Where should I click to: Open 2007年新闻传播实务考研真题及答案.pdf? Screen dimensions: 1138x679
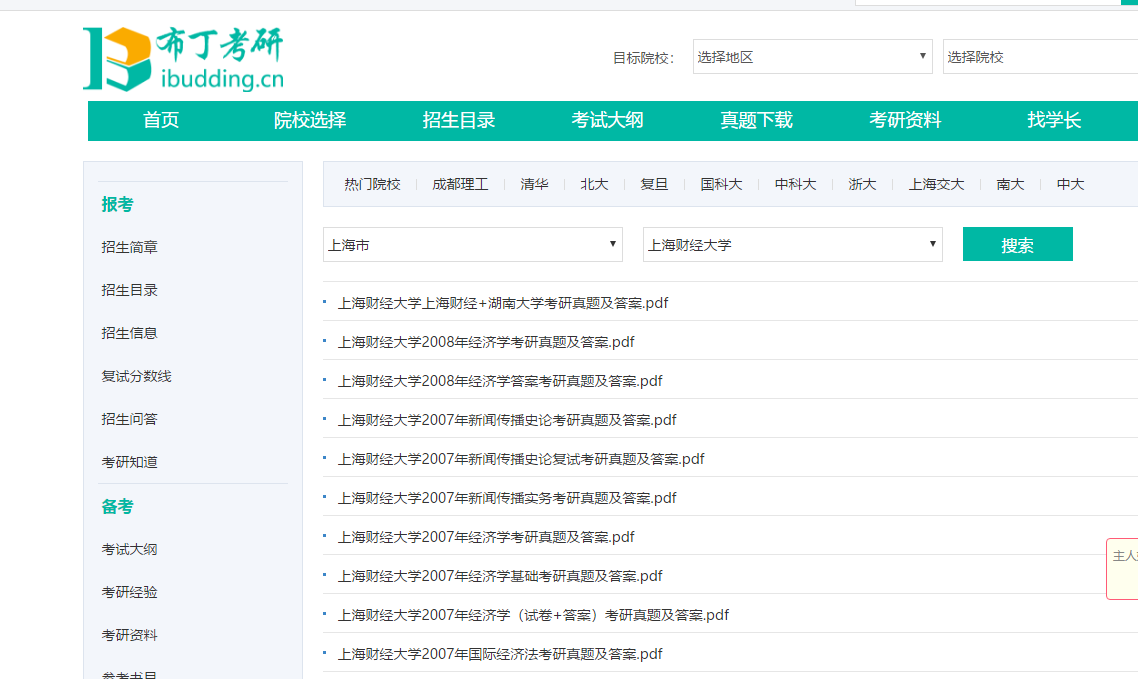[x=507, y=498]
